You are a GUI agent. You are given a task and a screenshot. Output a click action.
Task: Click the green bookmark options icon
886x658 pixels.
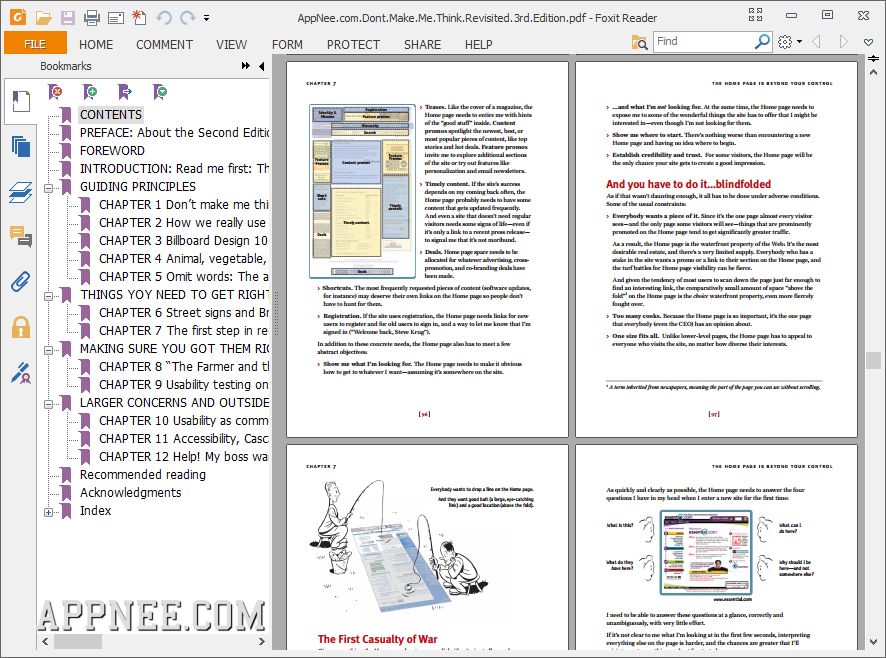tap(160, 92)
